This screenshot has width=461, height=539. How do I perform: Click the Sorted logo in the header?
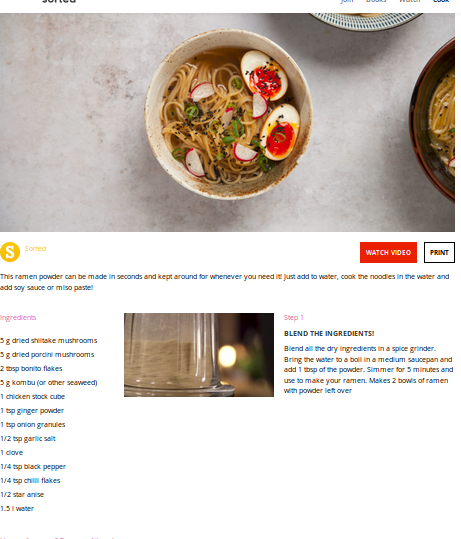[59, 2]
